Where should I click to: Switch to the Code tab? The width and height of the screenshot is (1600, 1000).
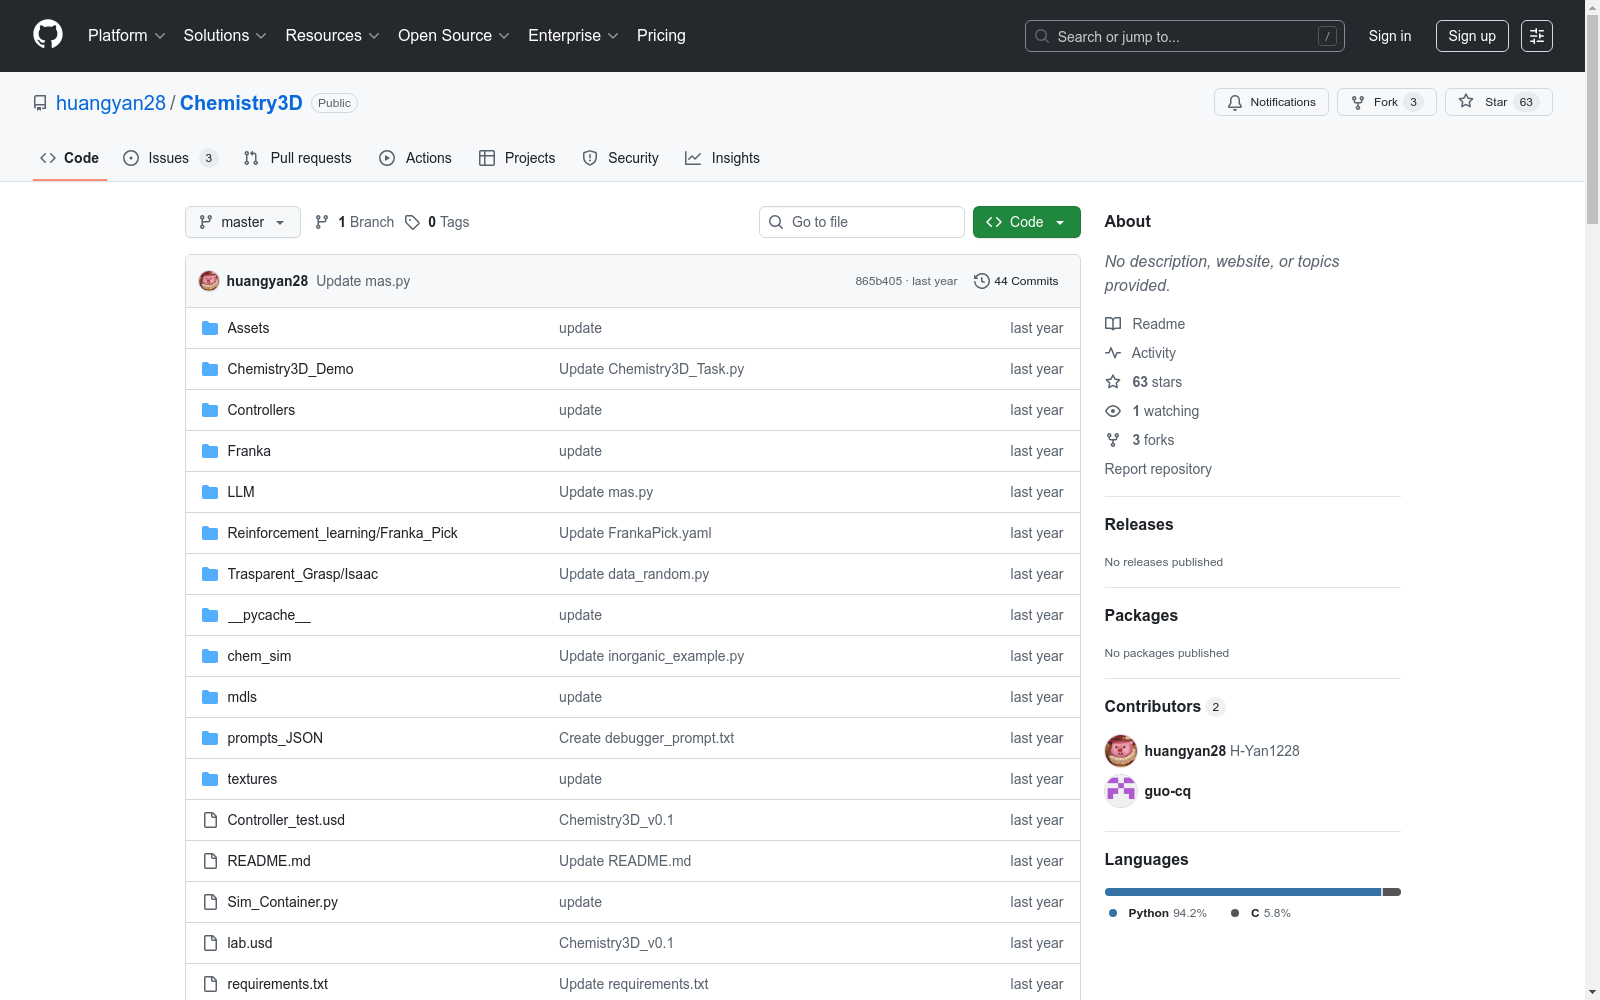tap(70, 158)
